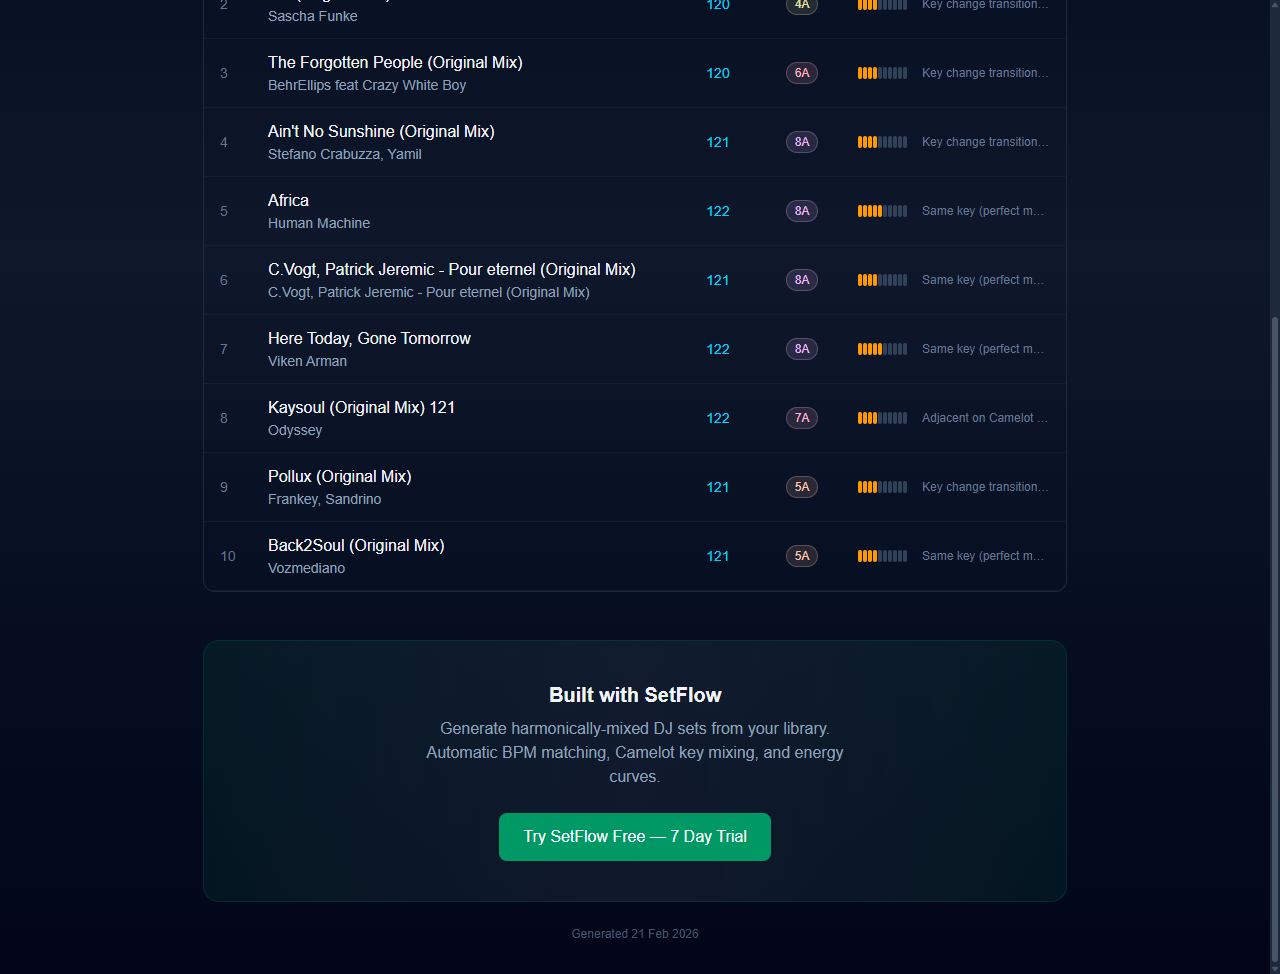Click the 7A key badge for Kaysoul
Screen dimensions: 1280x974
point(802,418)
